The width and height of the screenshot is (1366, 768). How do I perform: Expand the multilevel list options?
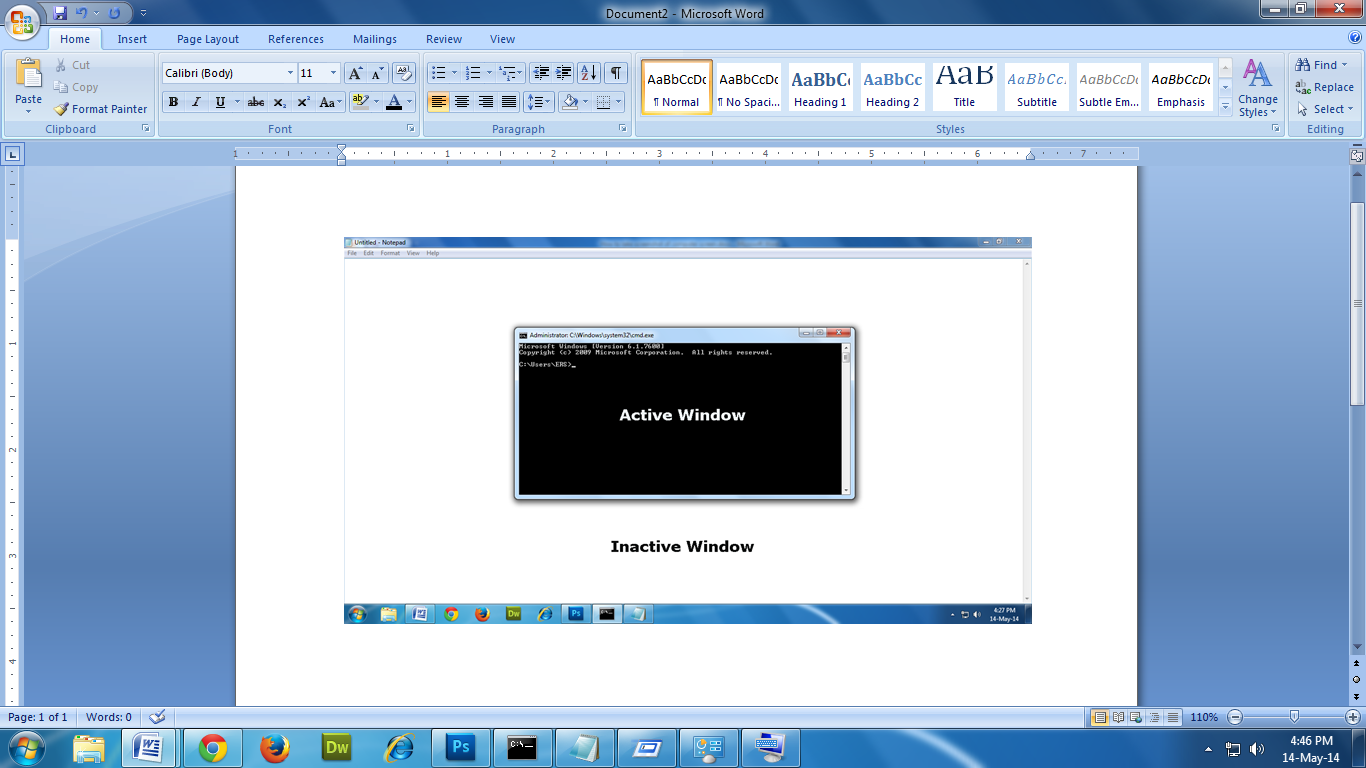(512, 73)
